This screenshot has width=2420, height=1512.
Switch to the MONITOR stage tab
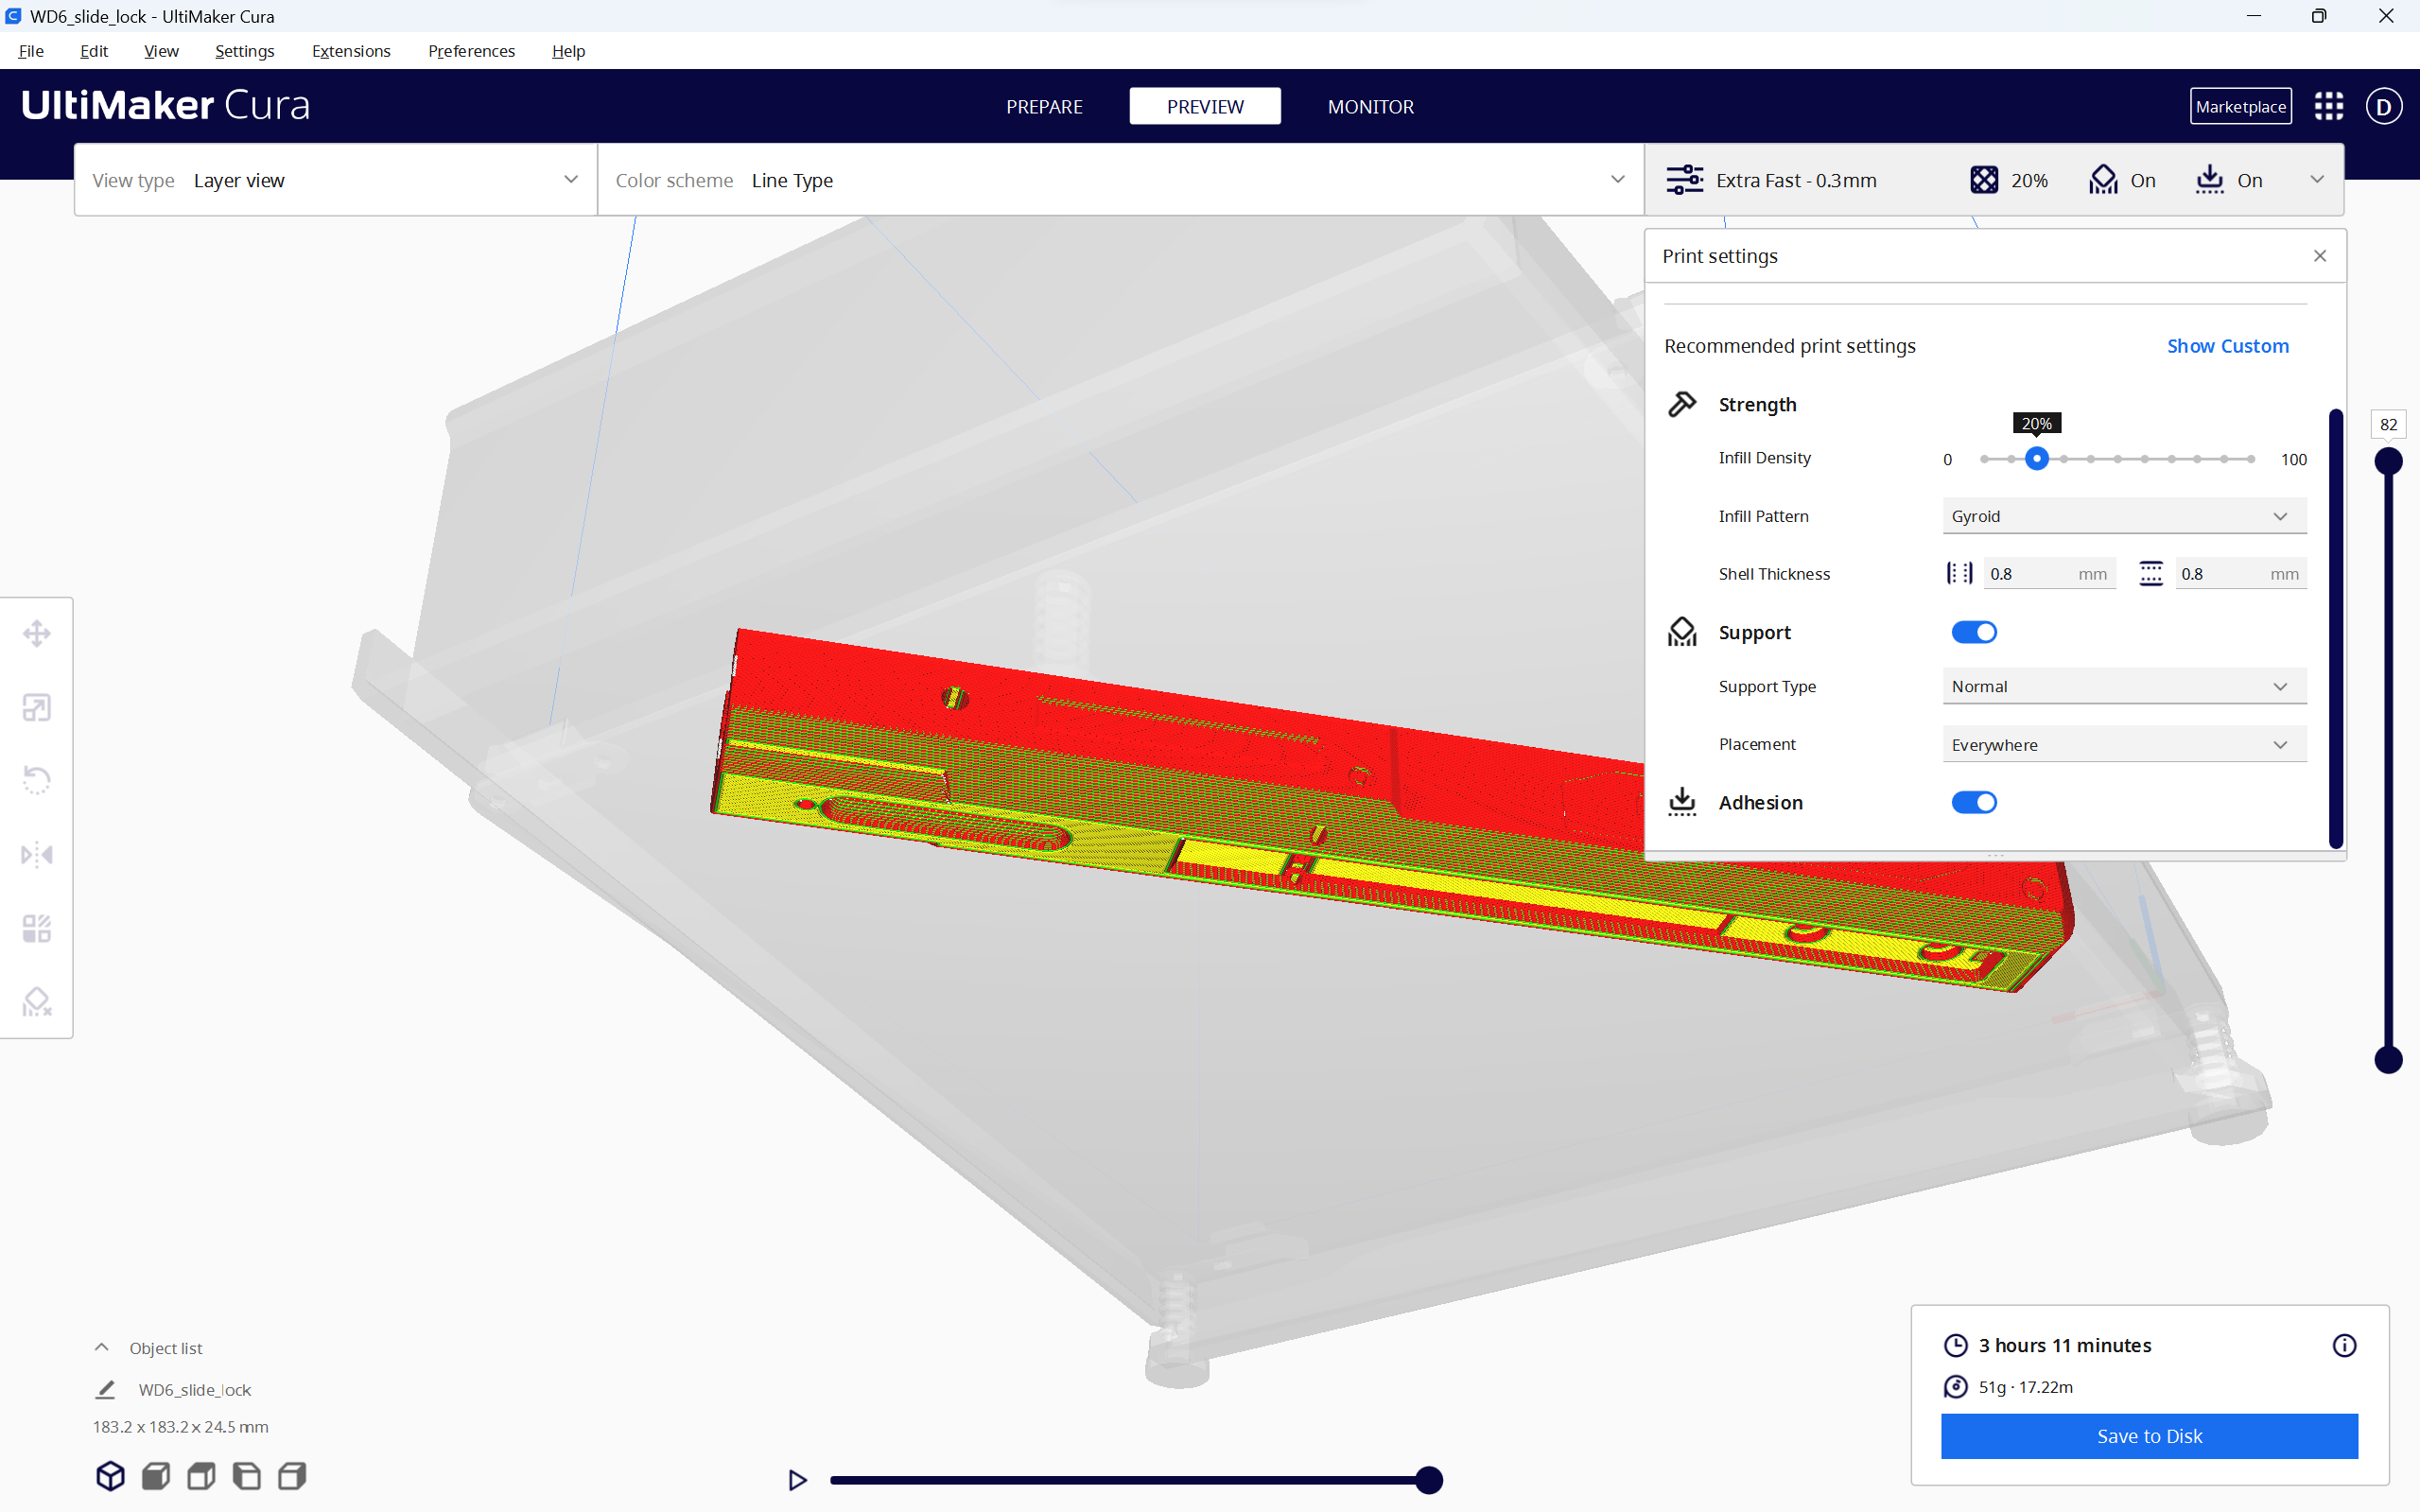[1370, 106]
